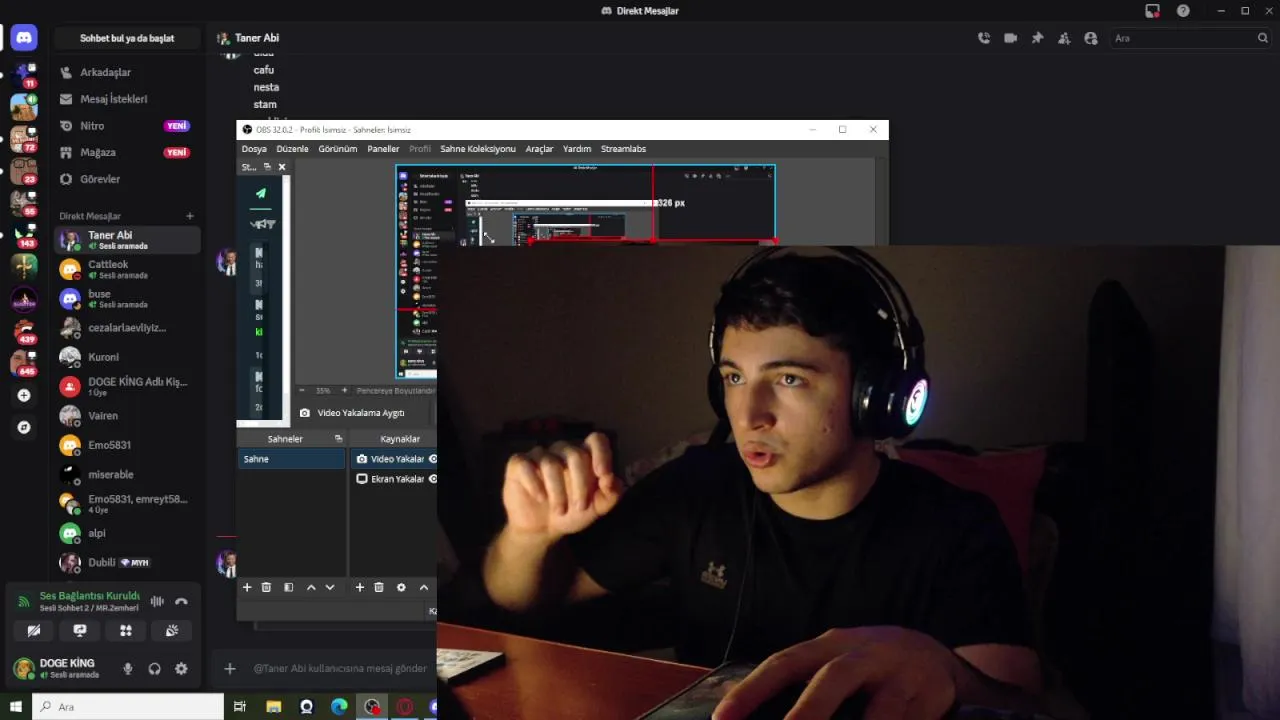This screenshot has height=720, width=1280.
Task: Open pinned messages in Discord
Action: pyautogui.click(x=1037, y=38)
